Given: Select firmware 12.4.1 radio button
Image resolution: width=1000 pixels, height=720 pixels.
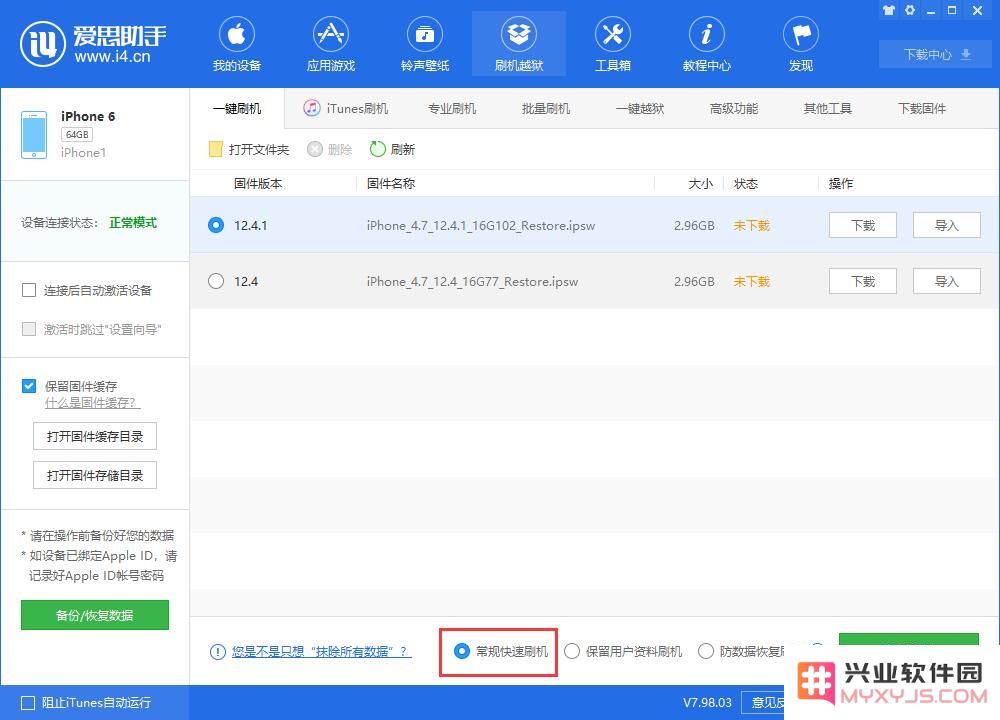Looking at the screenshot, I should pyautogui.click(x=216, y=225).
